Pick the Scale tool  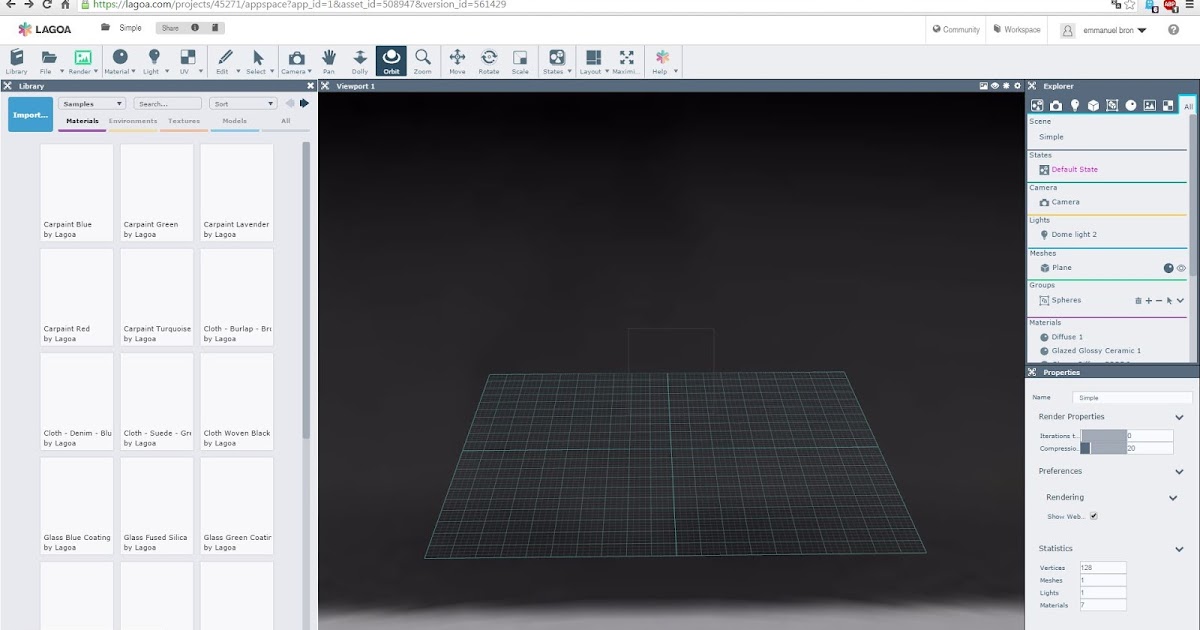(x=520, y=61)
